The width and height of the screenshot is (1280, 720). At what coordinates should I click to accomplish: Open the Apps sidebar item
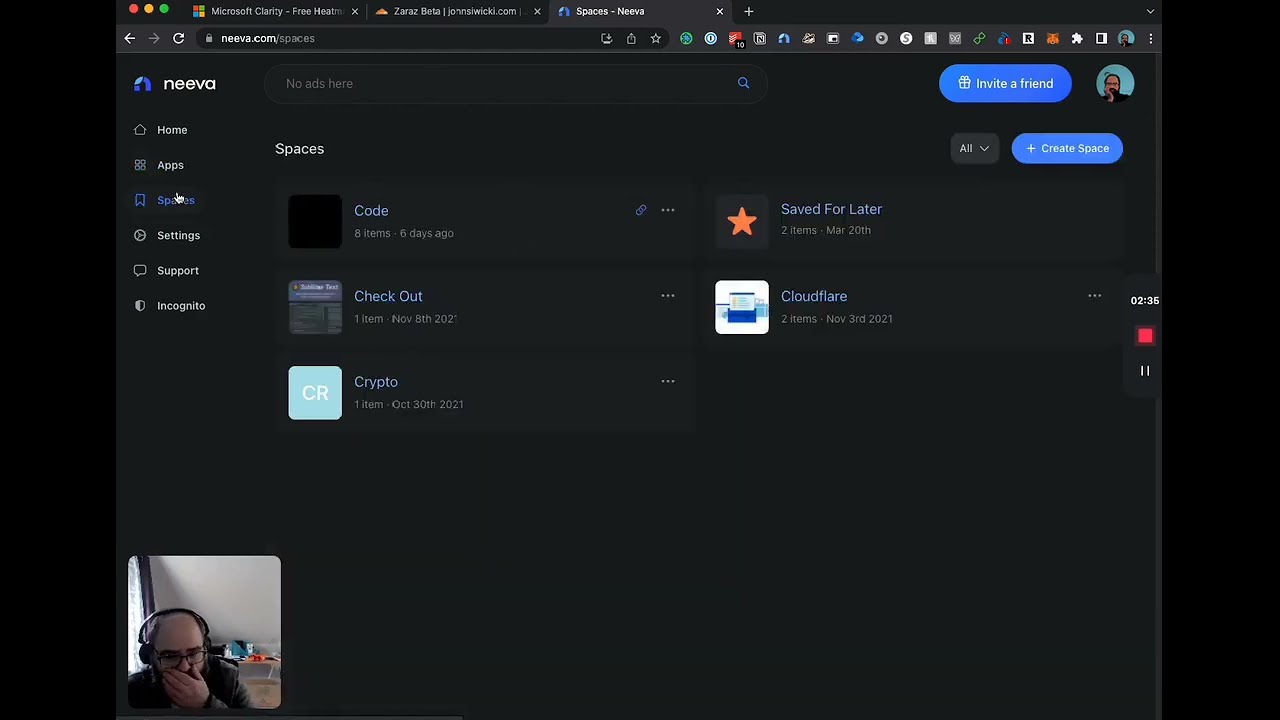[170, 165]
